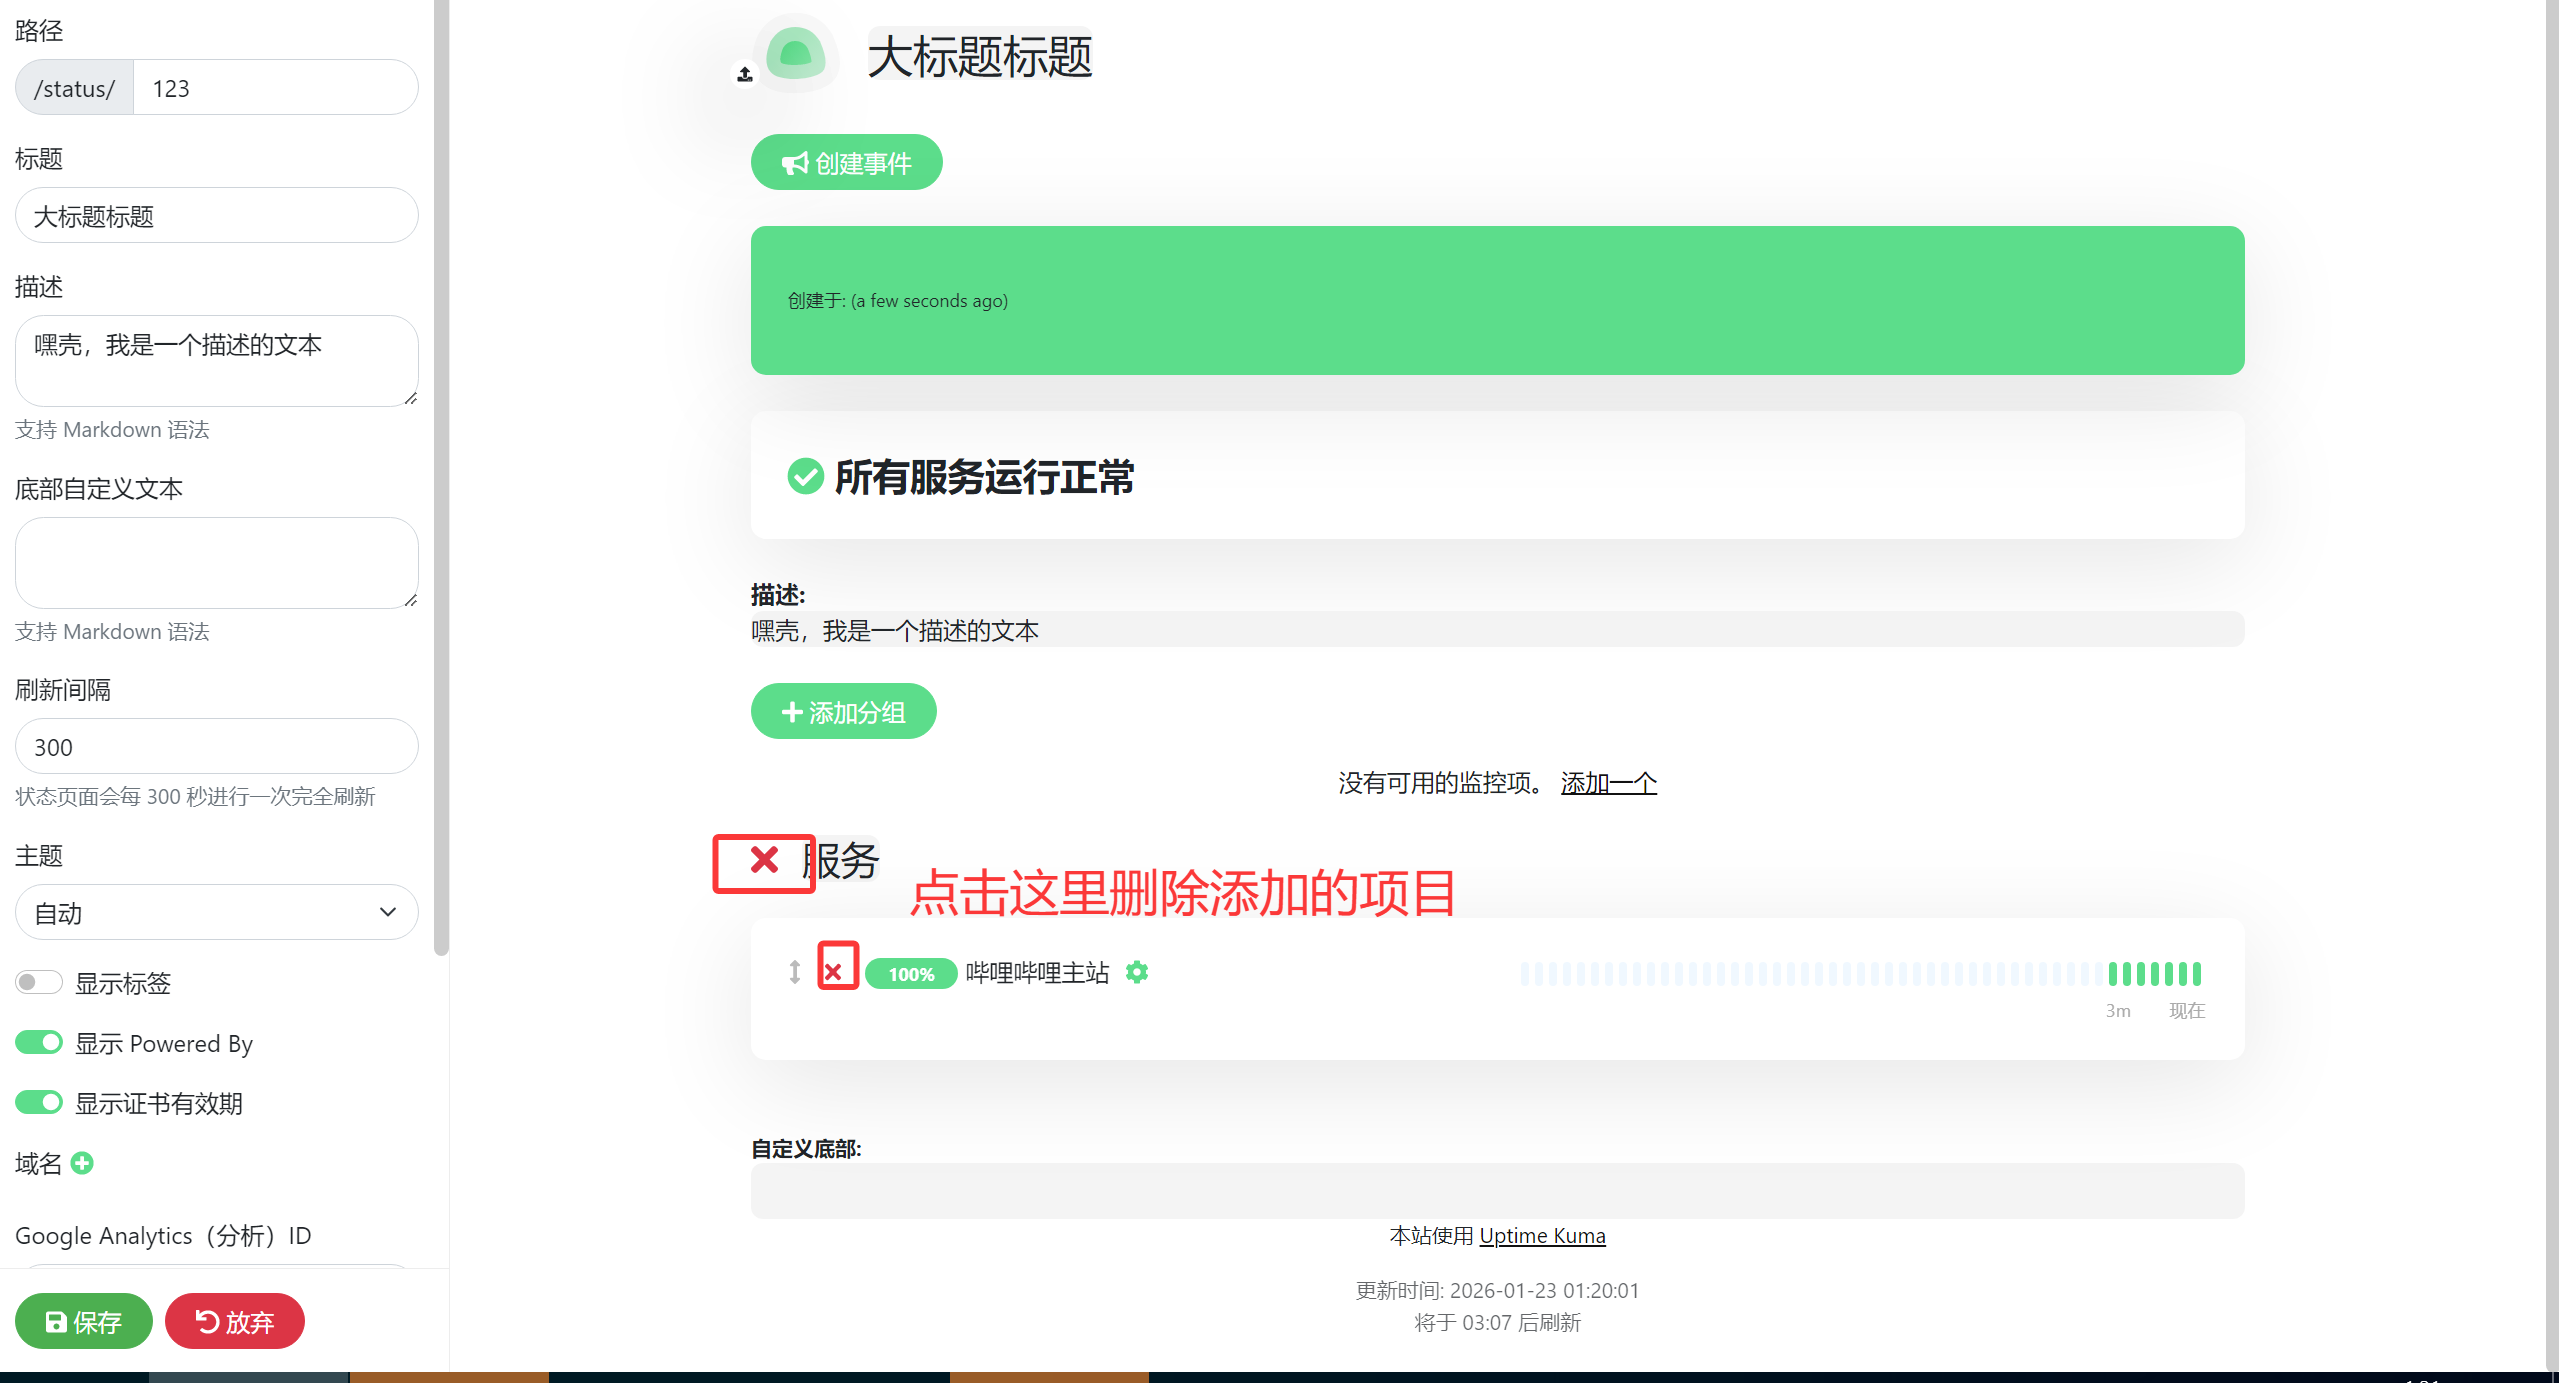Click the 服务 group title
The height and width of the screenshot is (1383, 2559).
click(841, 861)
